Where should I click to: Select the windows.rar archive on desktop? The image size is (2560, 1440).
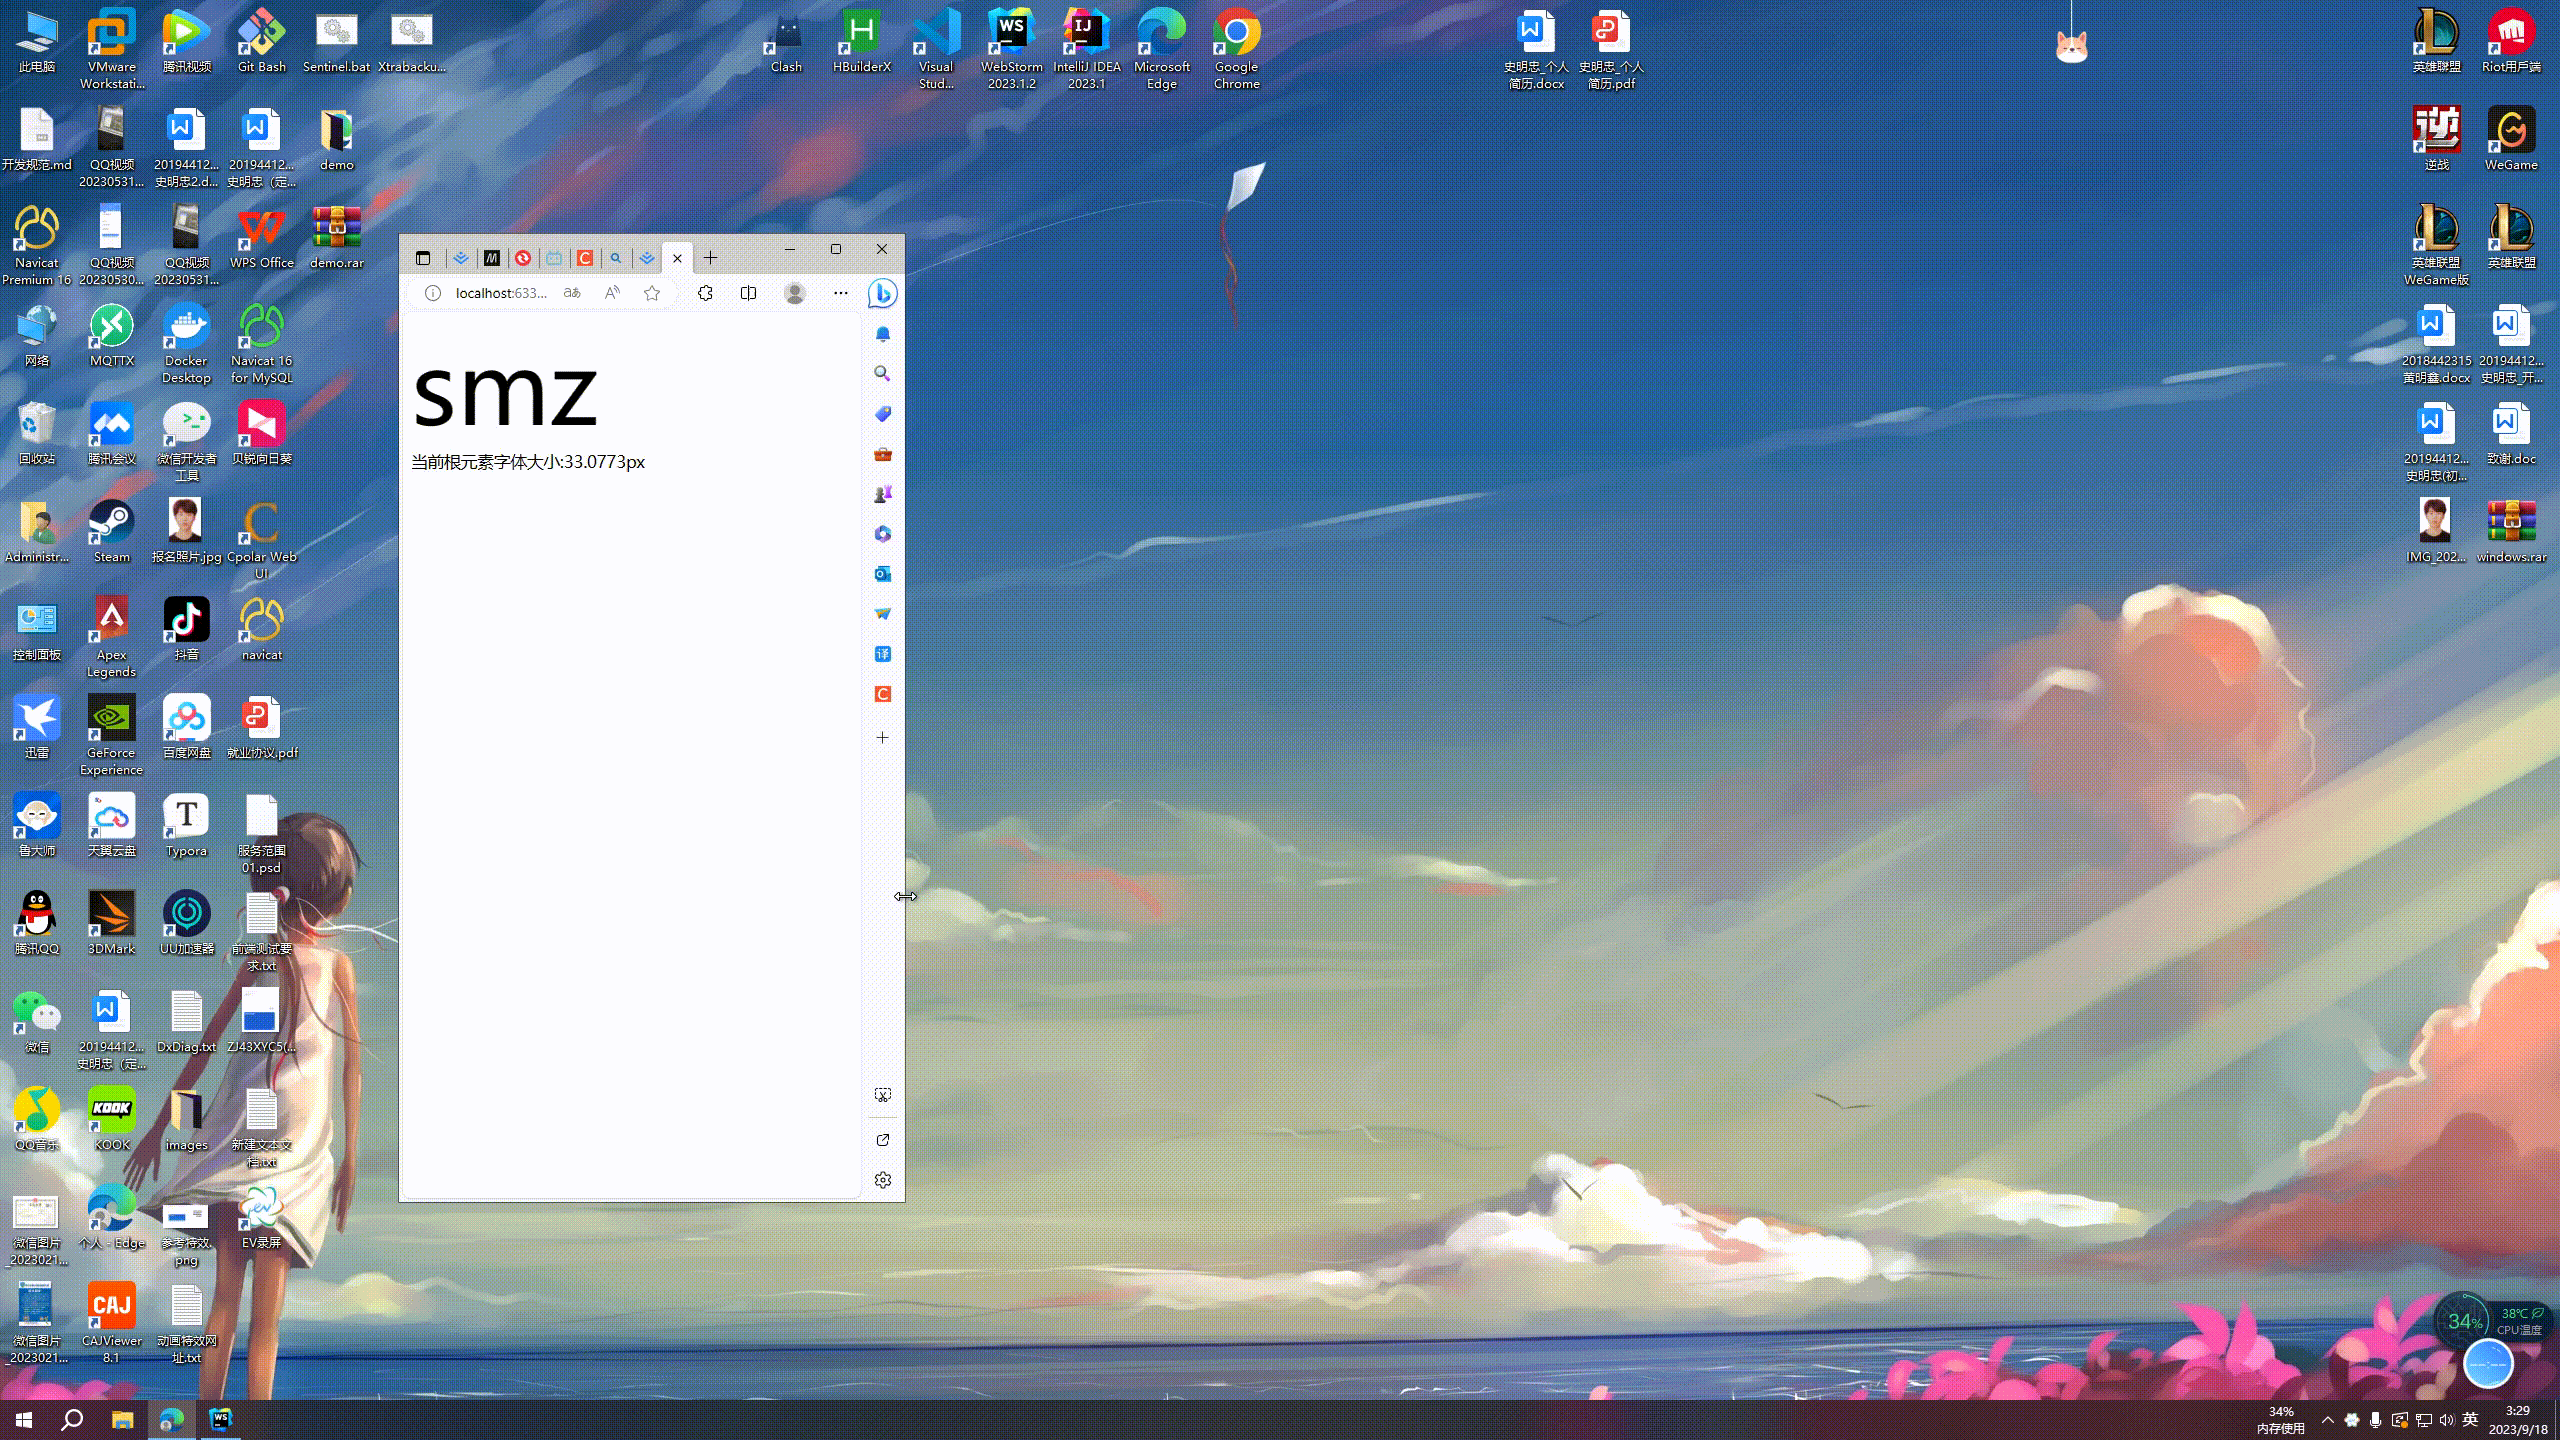[2511, 532]
